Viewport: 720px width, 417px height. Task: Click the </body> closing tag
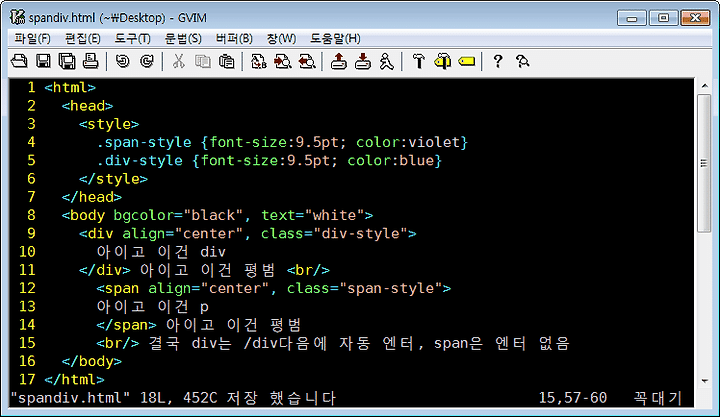tap(92, 361)
